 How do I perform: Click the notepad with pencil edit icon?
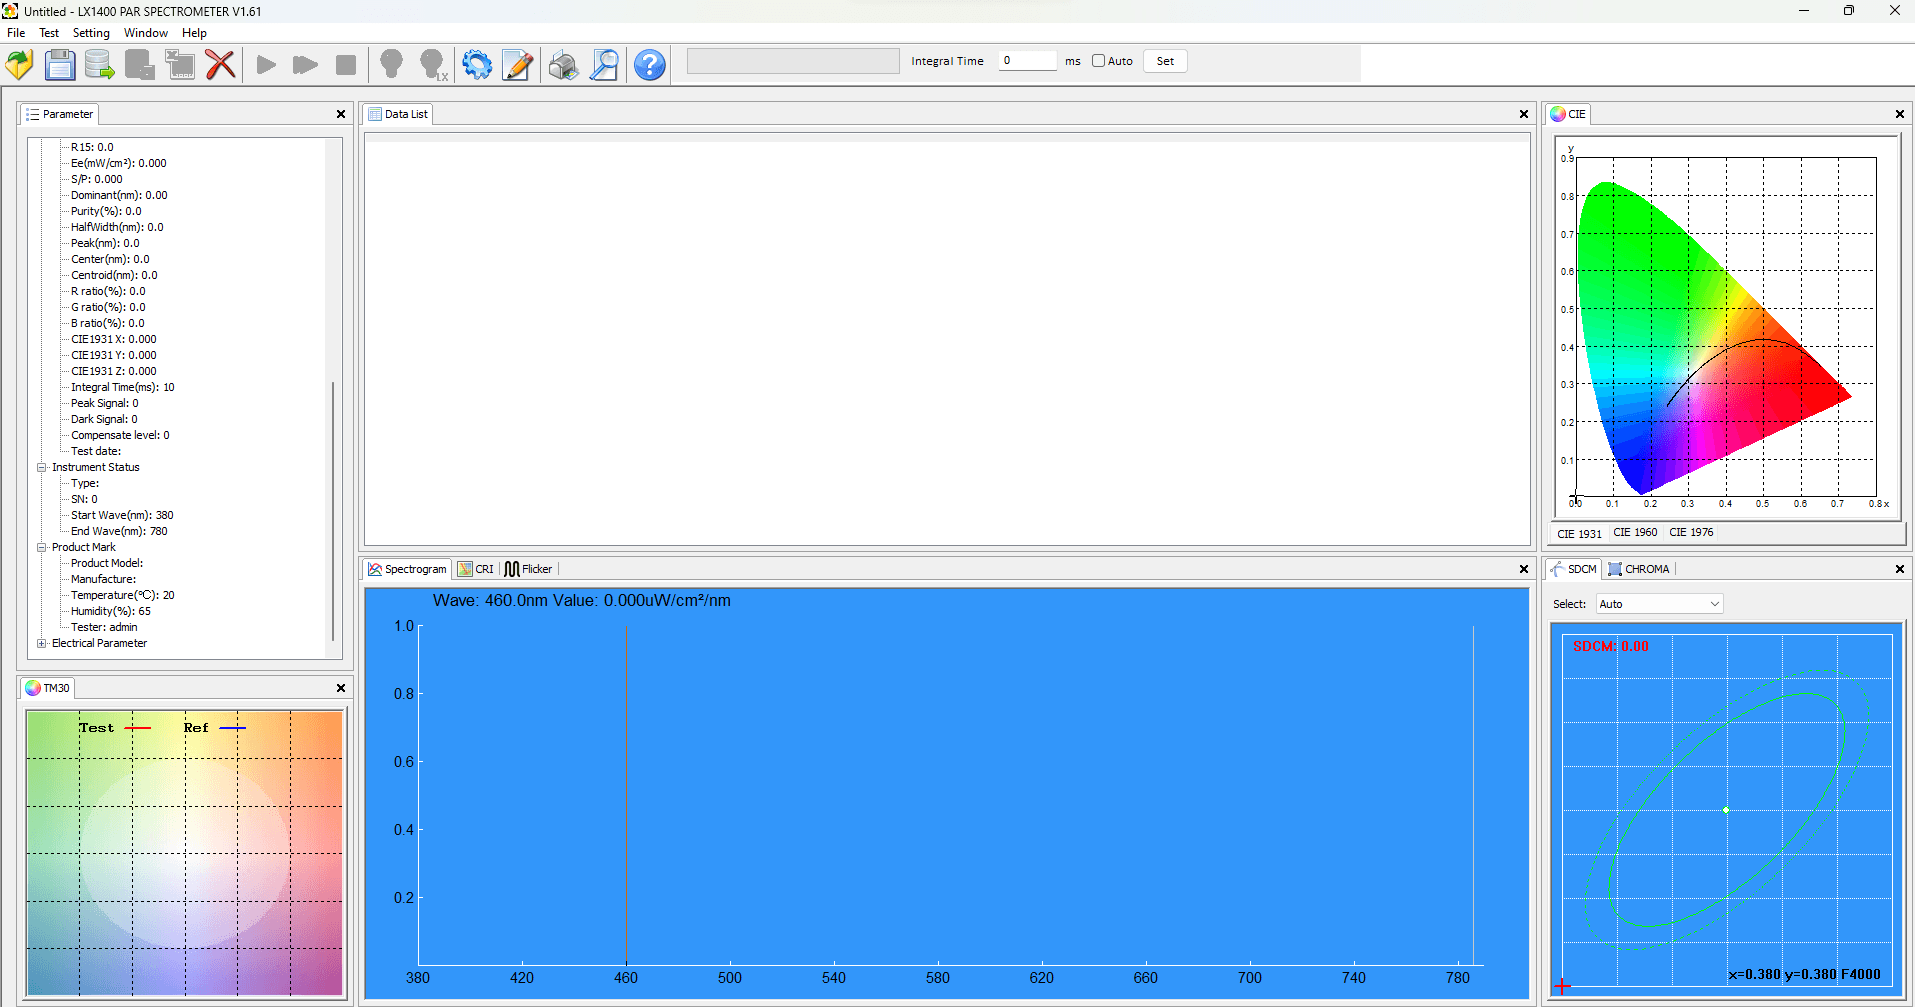pos(517,65)
